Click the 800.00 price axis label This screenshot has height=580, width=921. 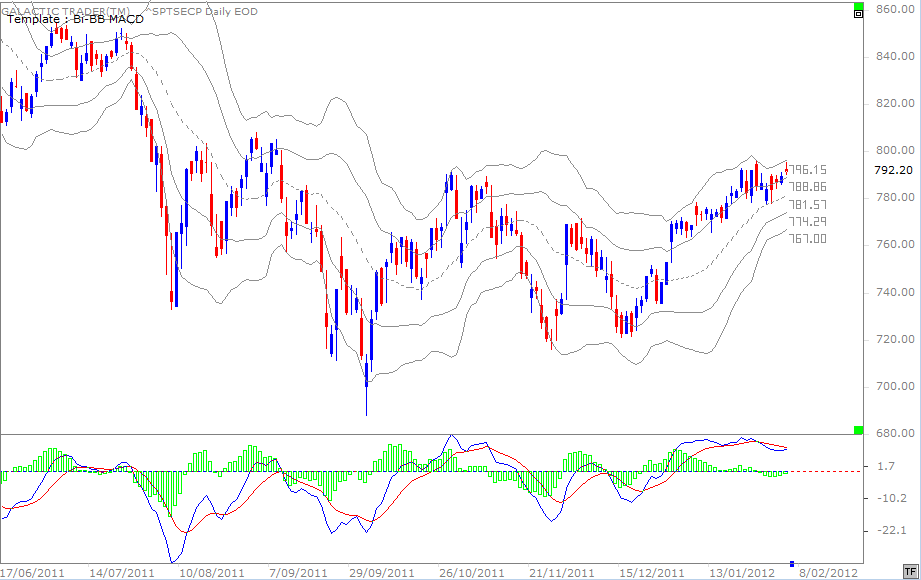(x=895, y=150)
